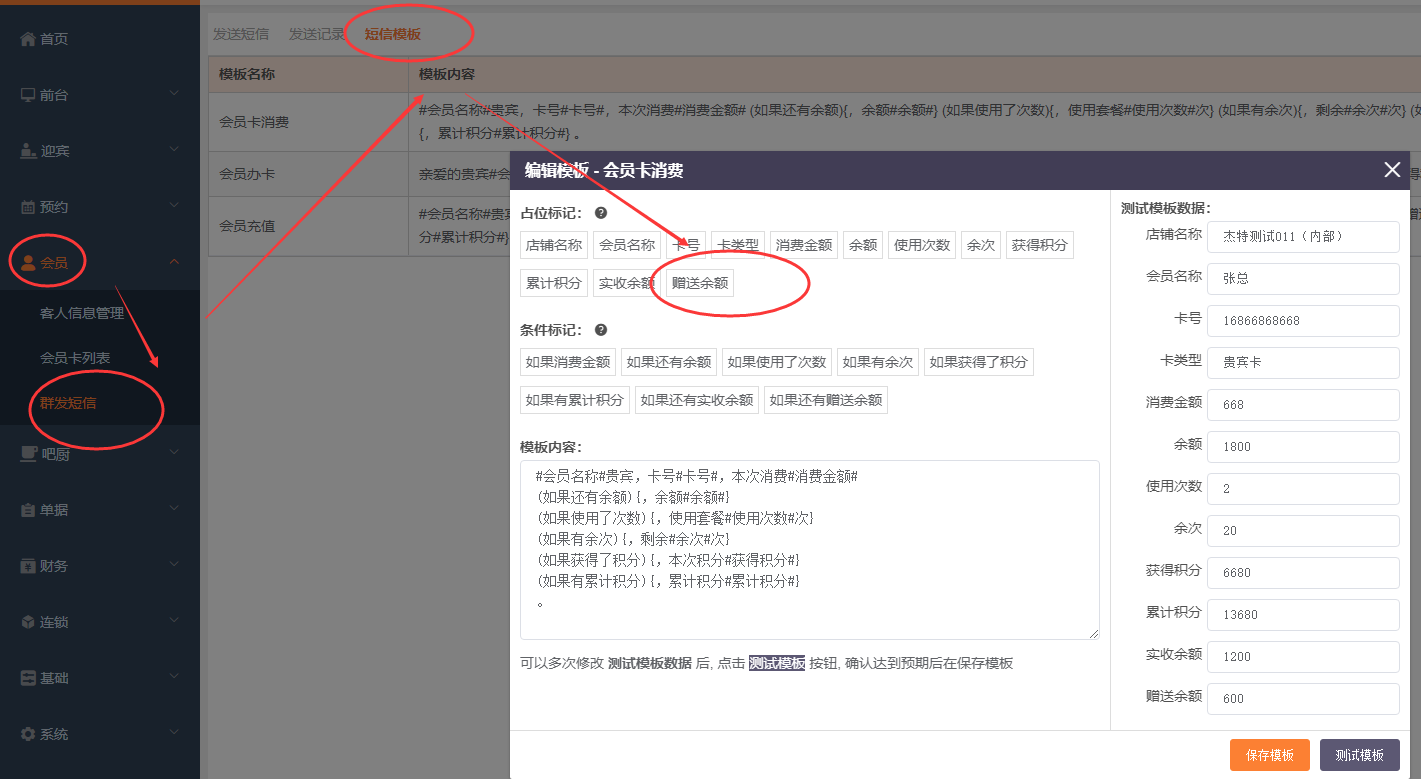Viewport: 1421px width, 779px height.
Task: Expand the 连锁 sidebar menu chevron
Action: point(174,621)
